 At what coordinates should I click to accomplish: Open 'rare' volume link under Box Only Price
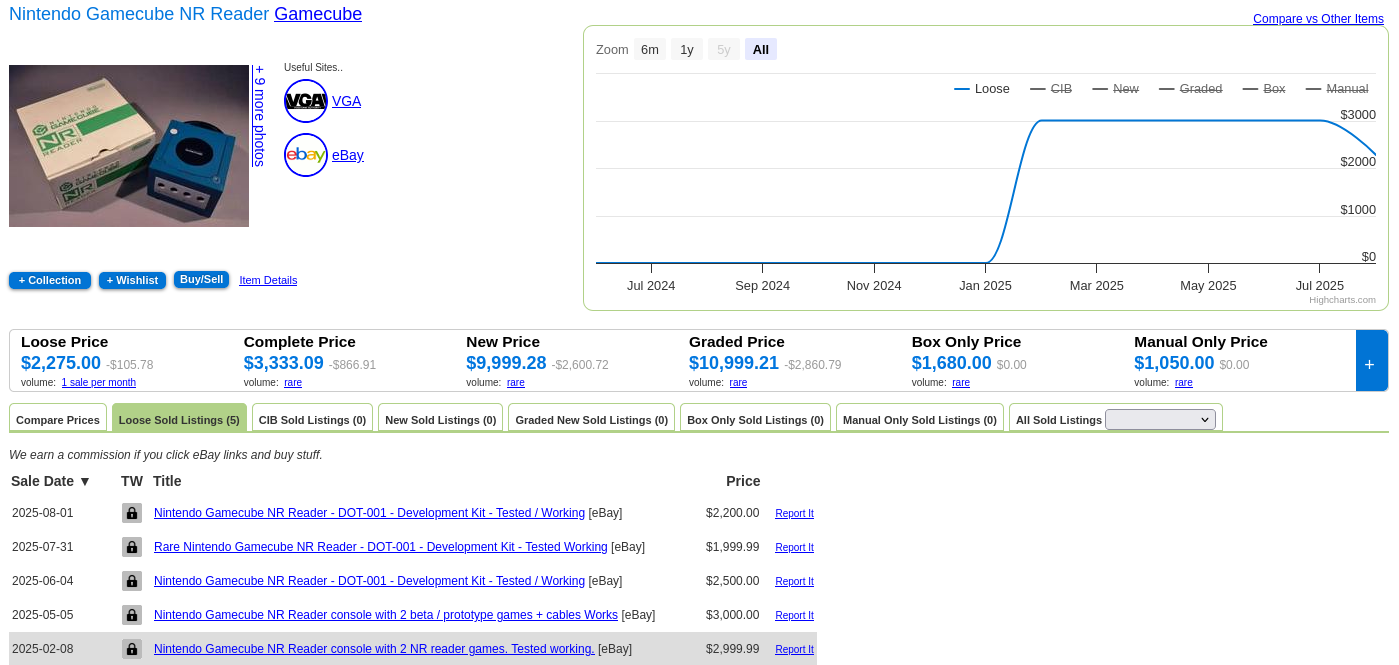[961, 382]
